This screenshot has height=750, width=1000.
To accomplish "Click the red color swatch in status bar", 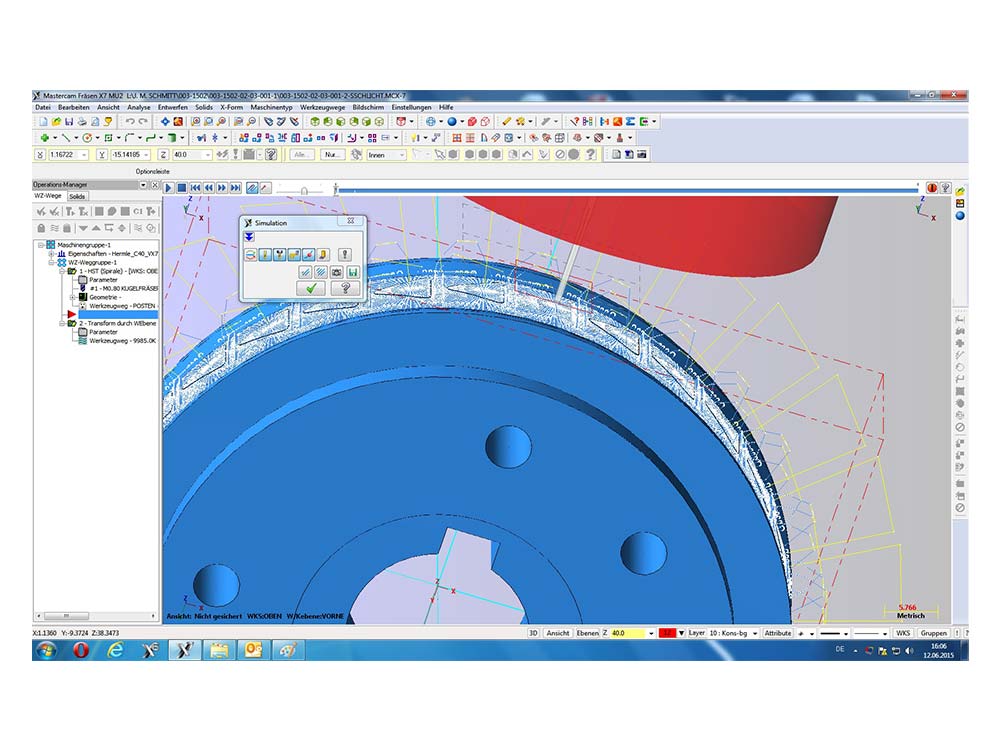I will 668,633.
